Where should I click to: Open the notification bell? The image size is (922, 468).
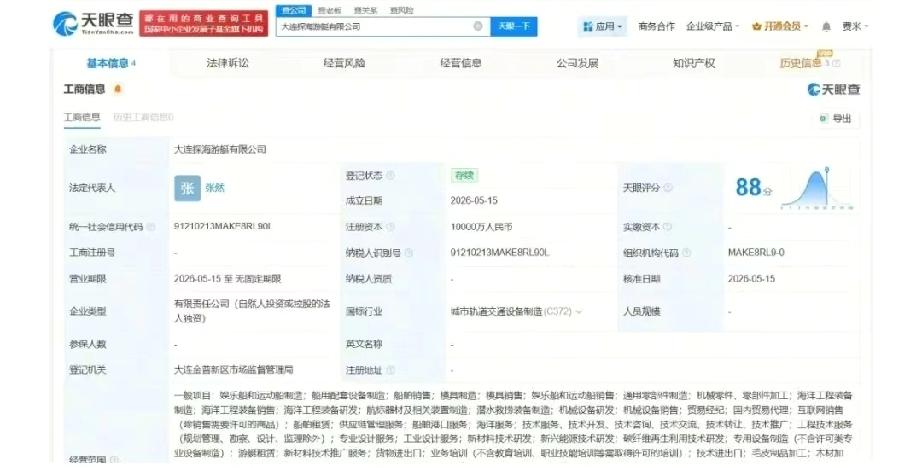pos(826,26)
